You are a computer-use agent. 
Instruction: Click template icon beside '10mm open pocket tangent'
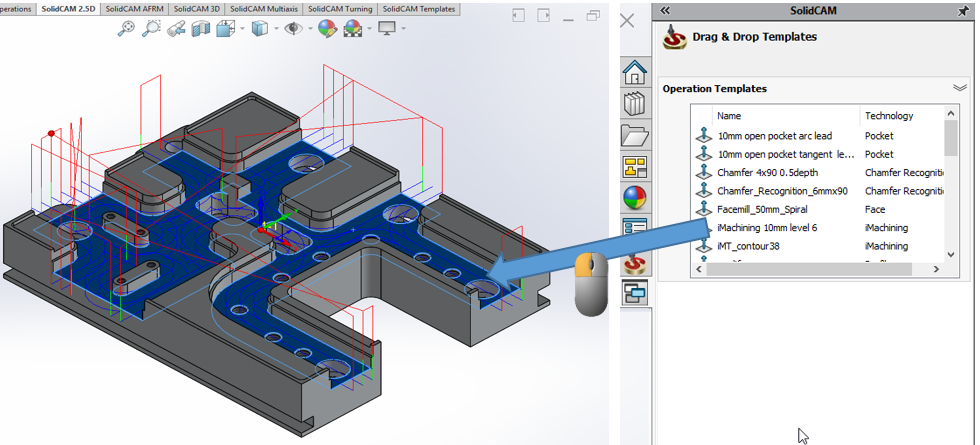click(x=704, y=154)
